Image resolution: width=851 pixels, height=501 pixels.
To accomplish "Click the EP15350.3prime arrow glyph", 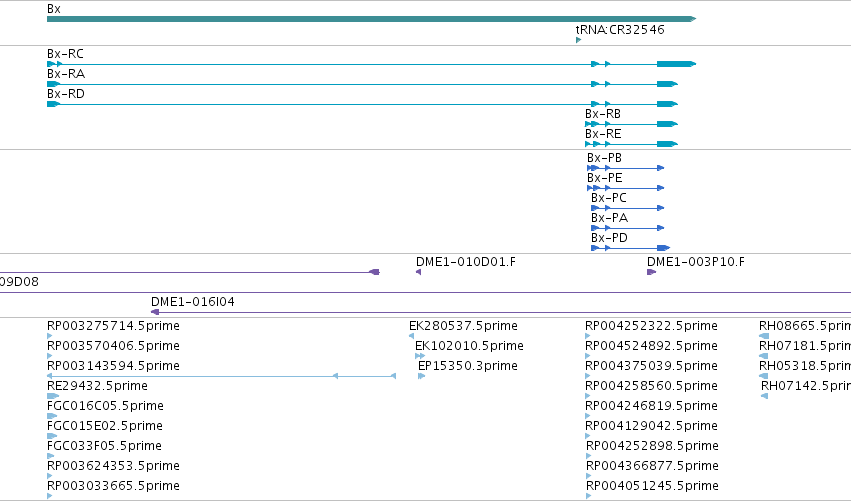I will pyautogui.click(x=422, y=376).
